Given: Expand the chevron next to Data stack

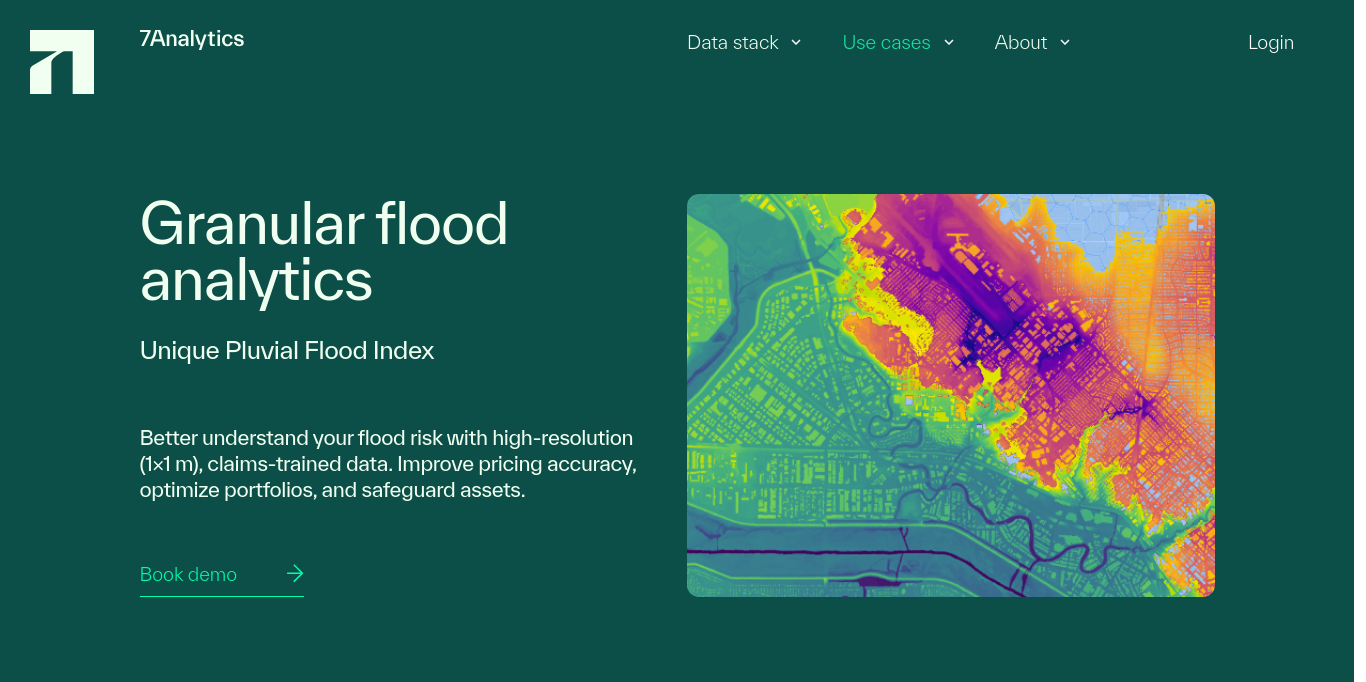Looking at the screenshot, I should pos(796,42).
